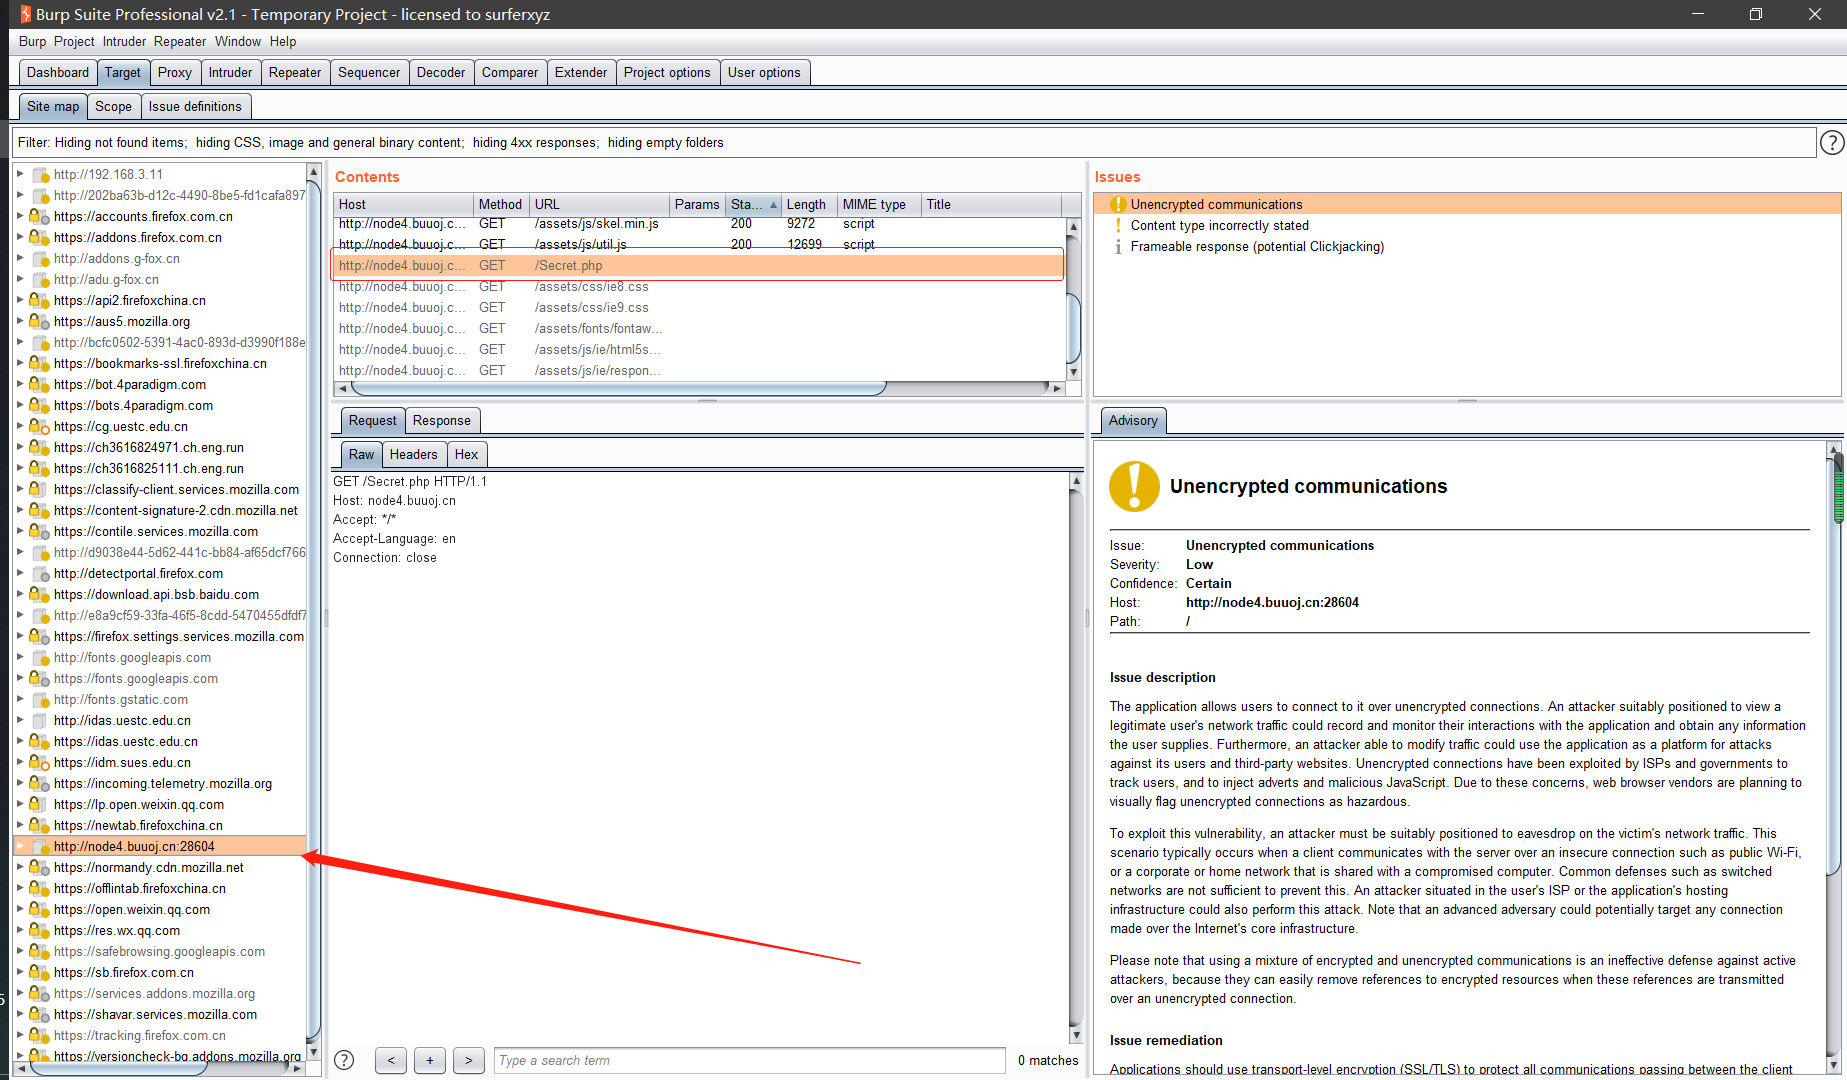Screen dimensions: 1847x1080
Task: Expand the https://normandy.cdn.mozilla.net tree node
Action: click(x=20, y=867)
